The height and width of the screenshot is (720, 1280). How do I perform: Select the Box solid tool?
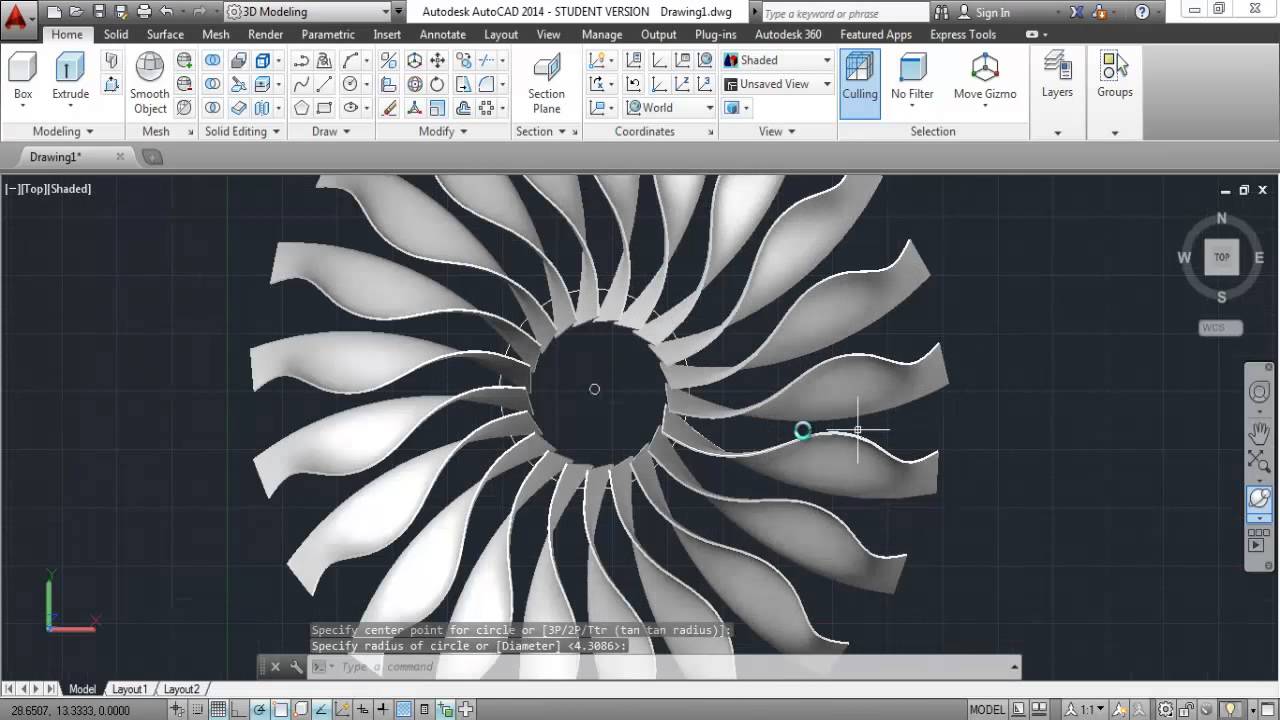tap(23, 78)
